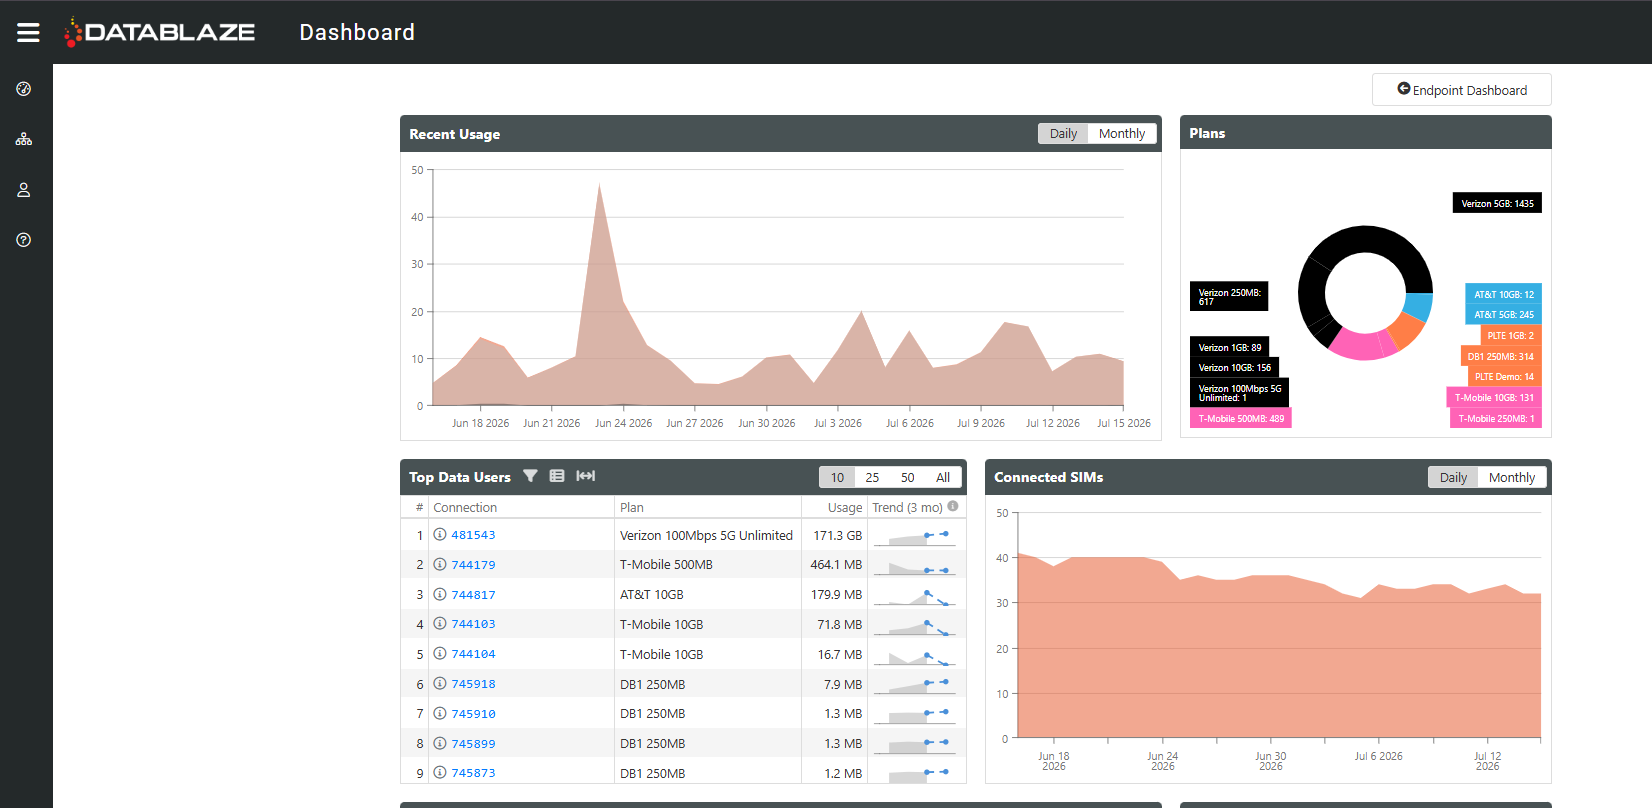
Task: Click the trend sparkline for connection 481543
Action: pos(914,536)
